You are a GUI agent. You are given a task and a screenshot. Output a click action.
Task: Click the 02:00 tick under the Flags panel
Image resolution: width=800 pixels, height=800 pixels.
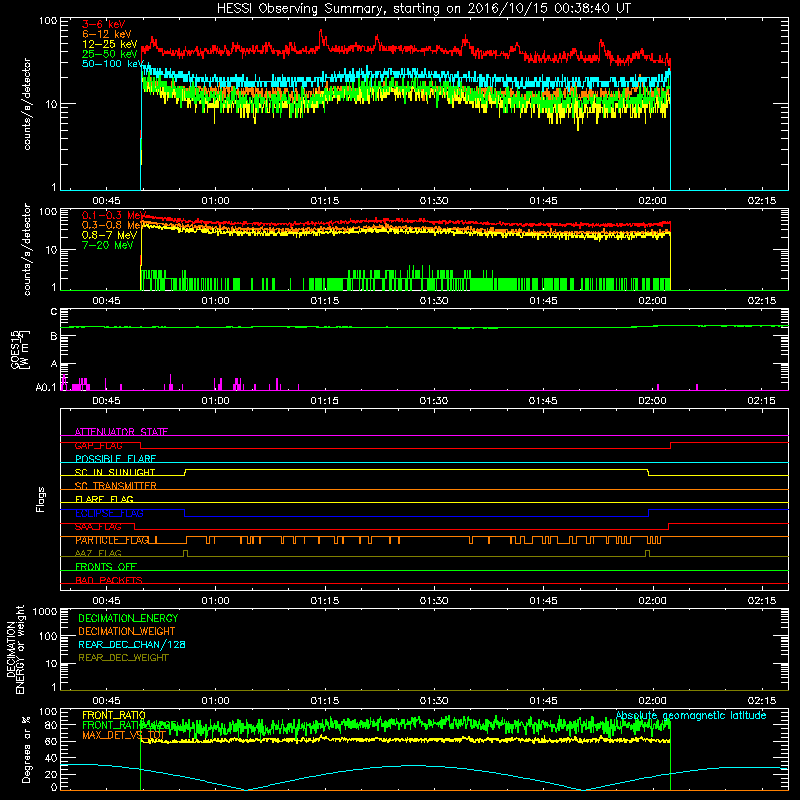click(x=653, y=601)
